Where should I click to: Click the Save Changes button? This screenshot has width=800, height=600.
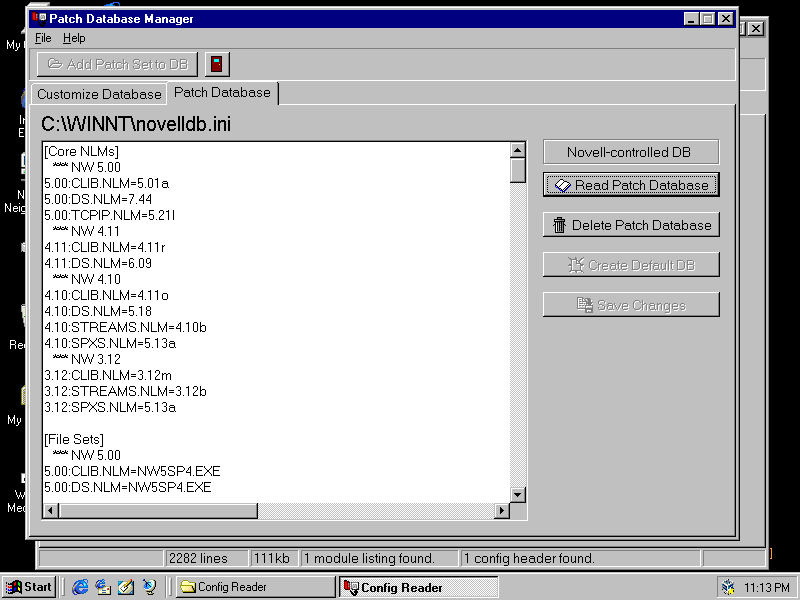click(x=631, y=305)
